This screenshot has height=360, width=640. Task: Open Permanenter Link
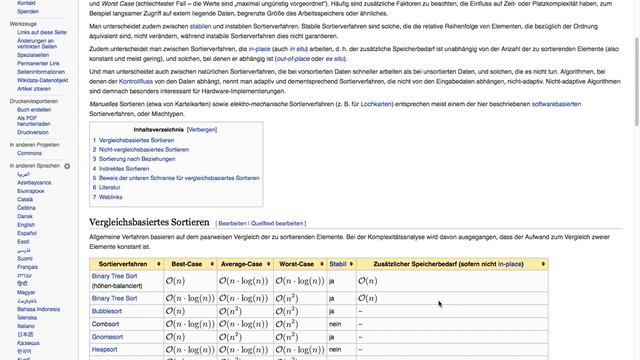click(x=38, y=63)
